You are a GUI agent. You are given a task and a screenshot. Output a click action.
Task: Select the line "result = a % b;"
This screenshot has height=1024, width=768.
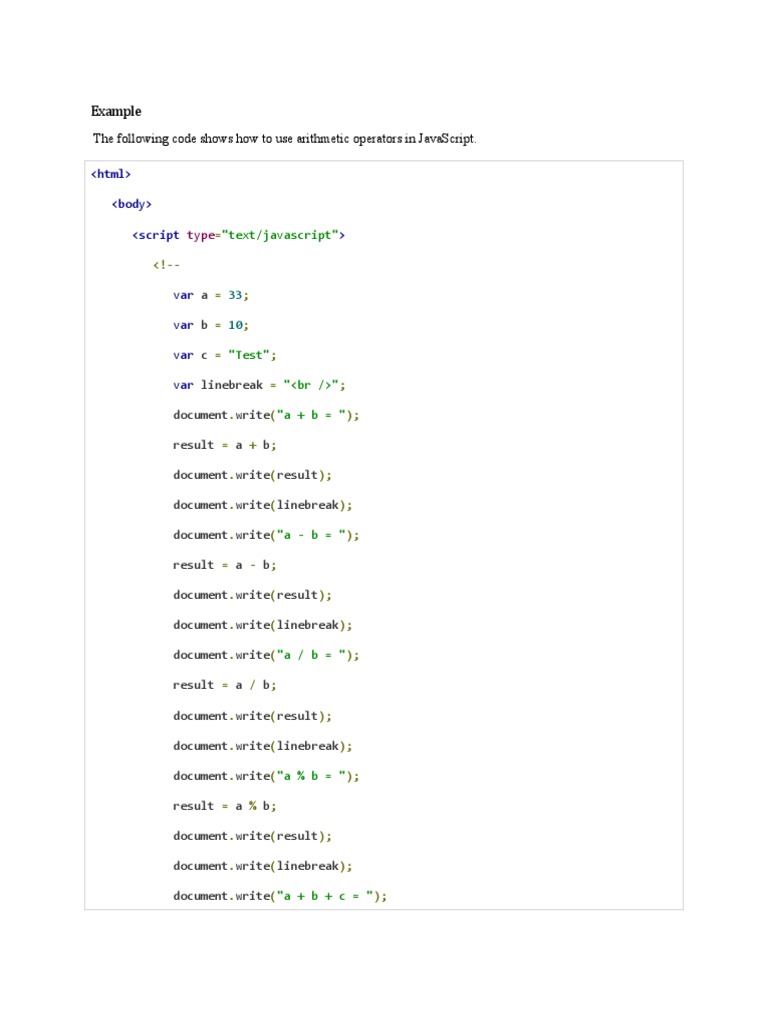point(225,806)
